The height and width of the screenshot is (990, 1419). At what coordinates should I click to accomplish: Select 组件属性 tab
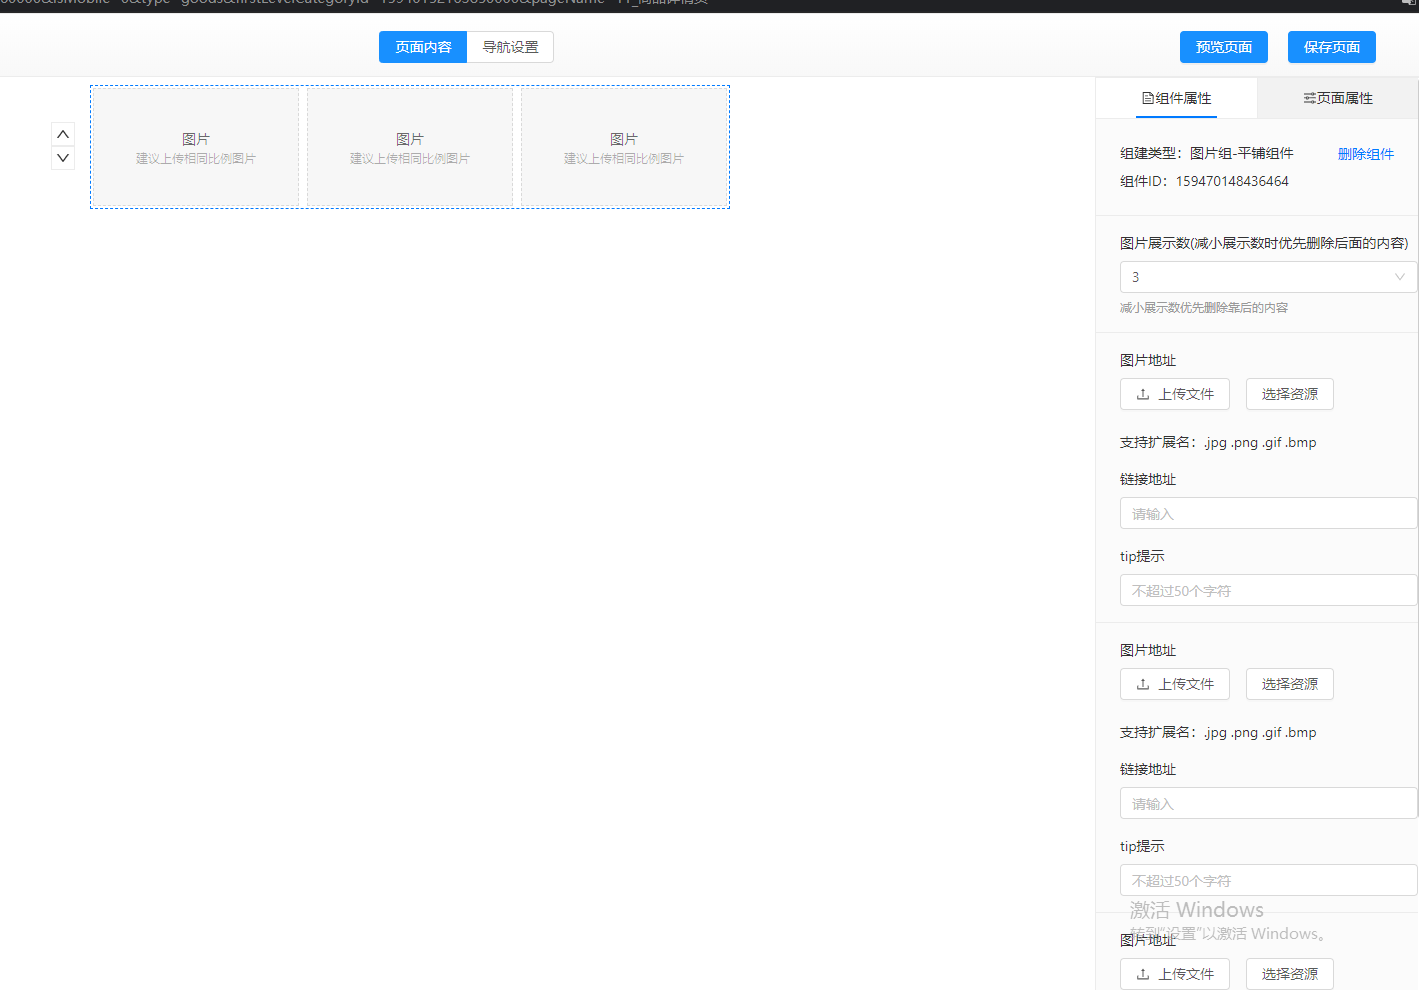[x=1176, y=98]
